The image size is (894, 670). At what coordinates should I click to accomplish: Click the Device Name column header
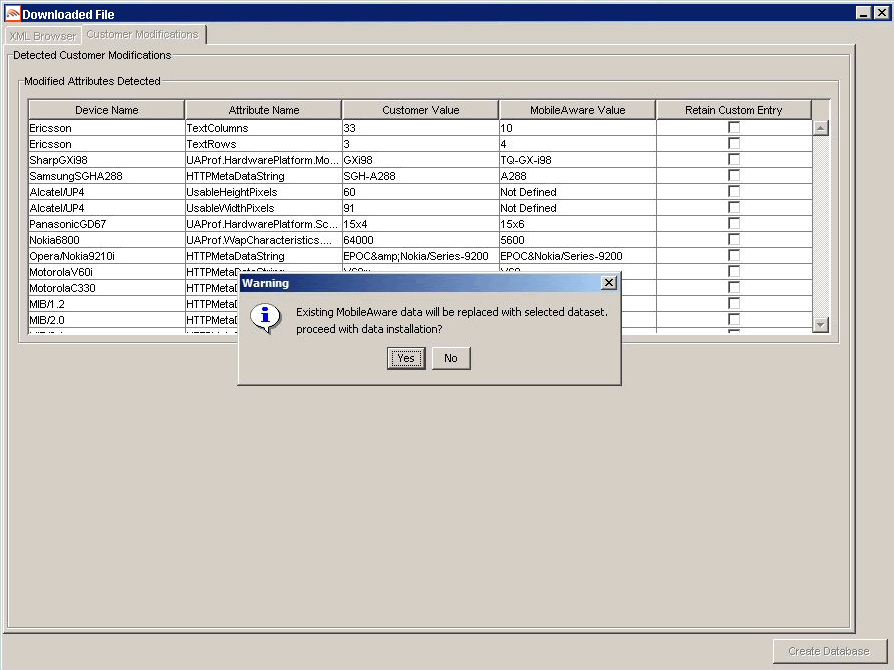pos(107,110)
